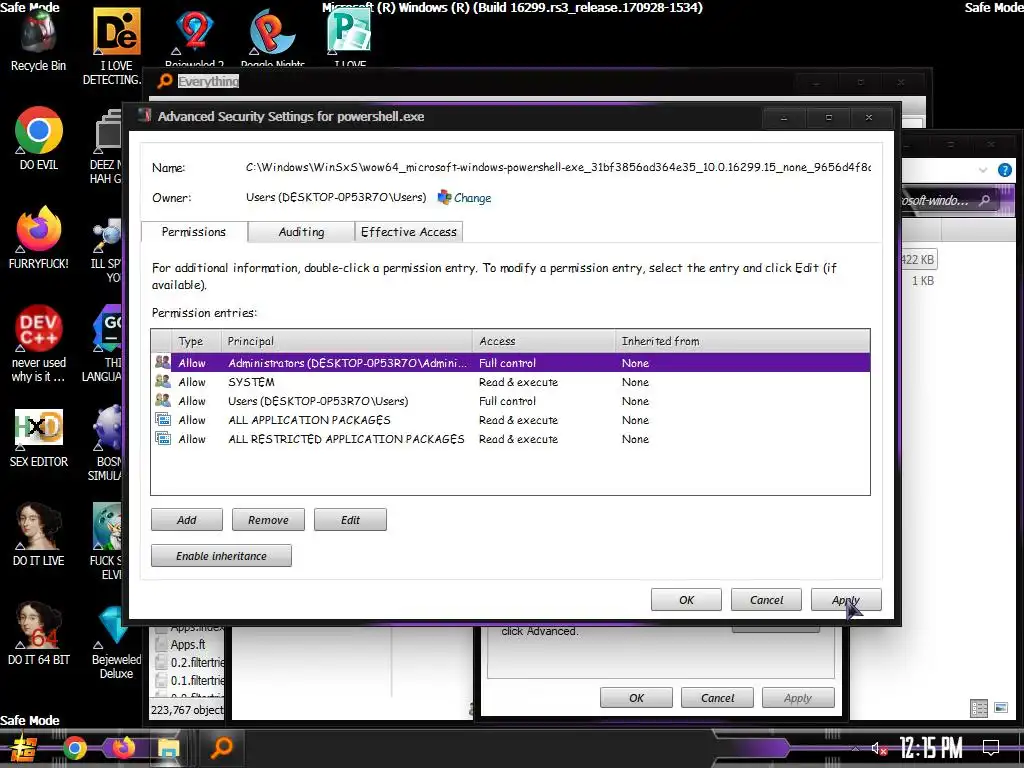The image size is (1024, 768).
Task: Click the help icon in Explorer window
Action: pyautogui.click(x=1004, y=170)
